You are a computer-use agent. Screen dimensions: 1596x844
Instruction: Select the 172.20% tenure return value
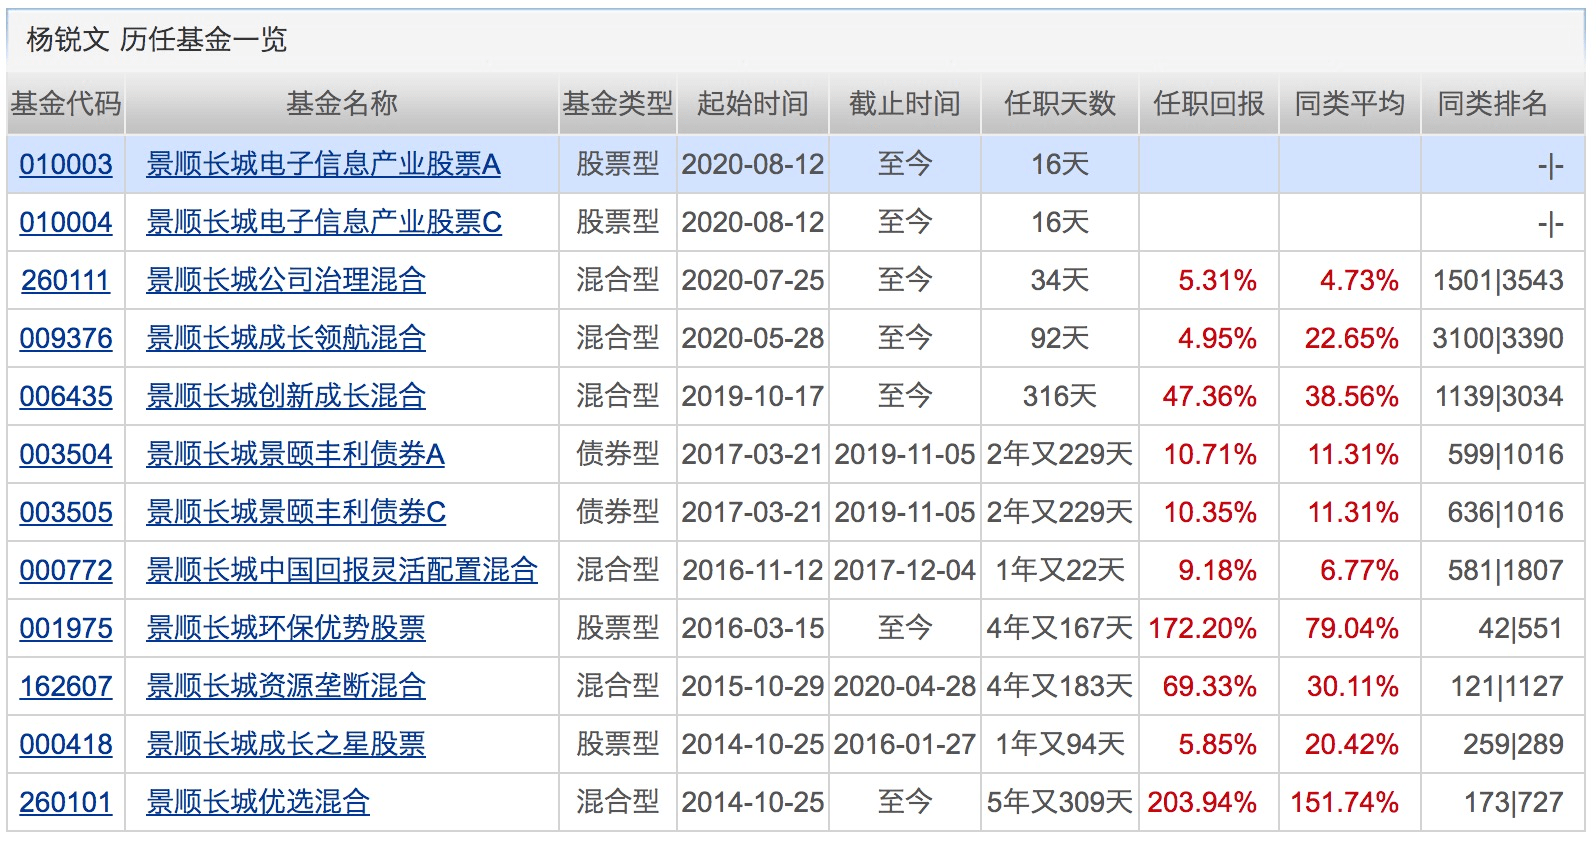[x=1202, y=628]
